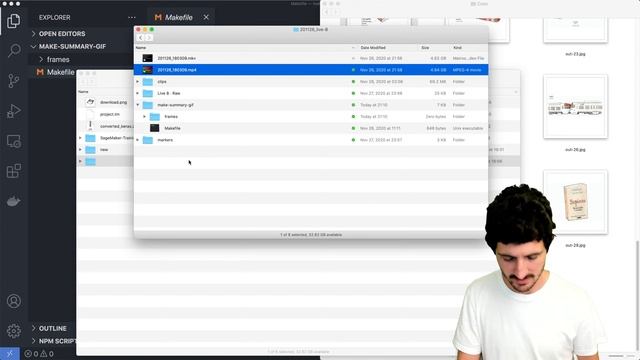Select the frames folder icon in Finder
The width and height of the screenshot is (640, 360).
coord(154,117)
